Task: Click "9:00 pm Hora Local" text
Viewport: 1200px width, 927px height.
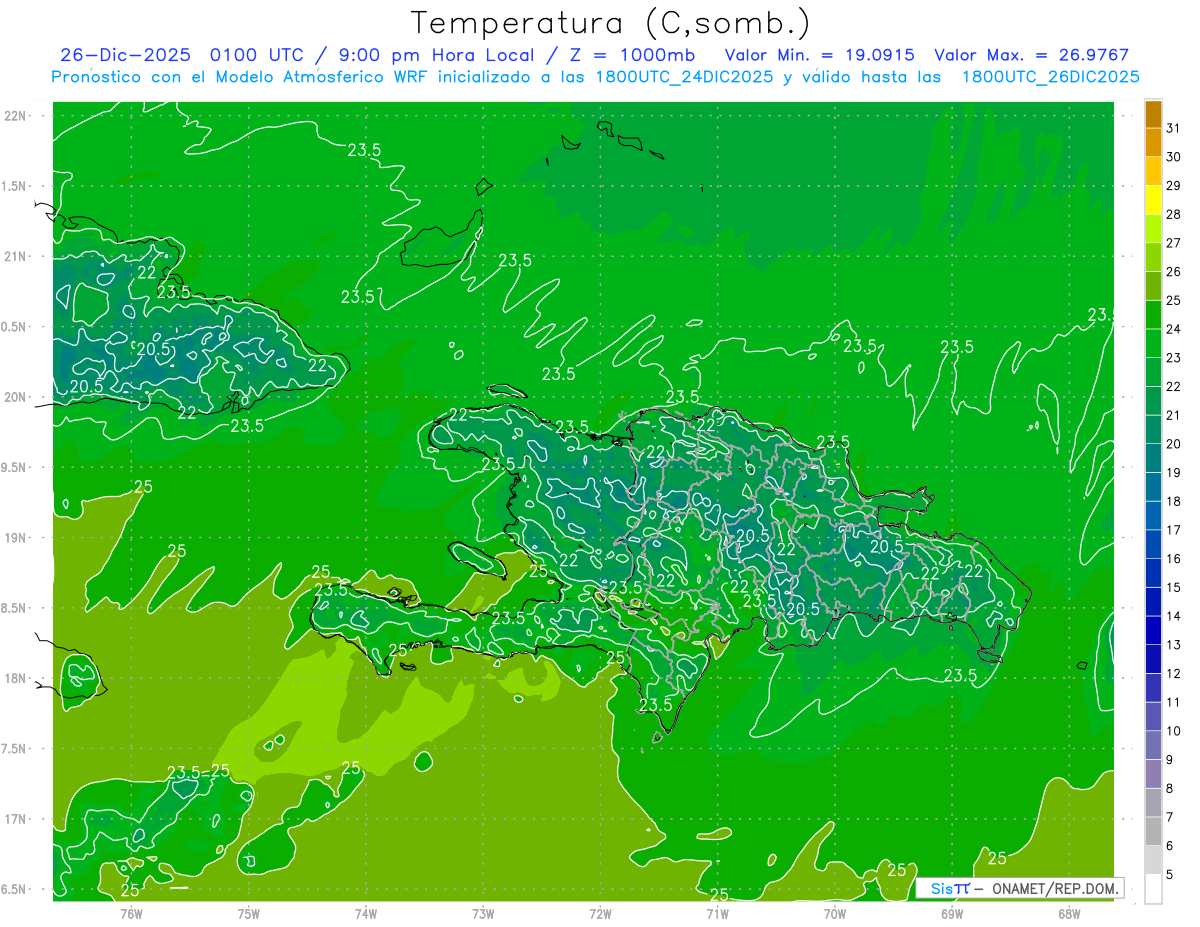Action: tap(442, 55)
